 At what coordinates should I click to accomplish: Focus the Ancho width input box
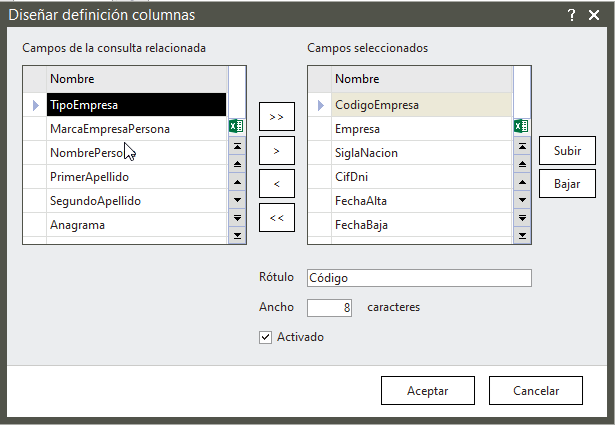pyautogui.click(x=330, y=308)
